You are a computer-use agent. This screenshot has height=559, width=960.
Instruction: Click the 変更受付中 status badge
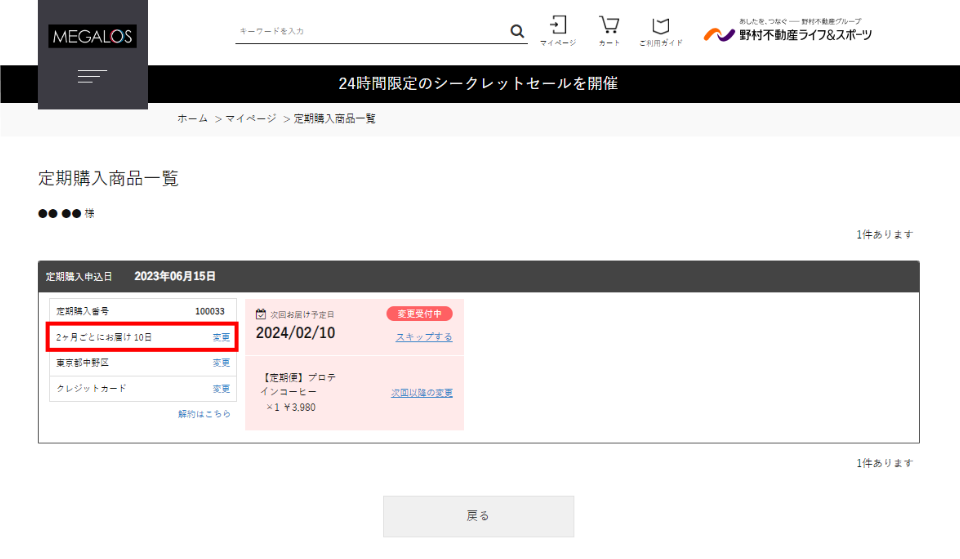(x=419, y=314)
